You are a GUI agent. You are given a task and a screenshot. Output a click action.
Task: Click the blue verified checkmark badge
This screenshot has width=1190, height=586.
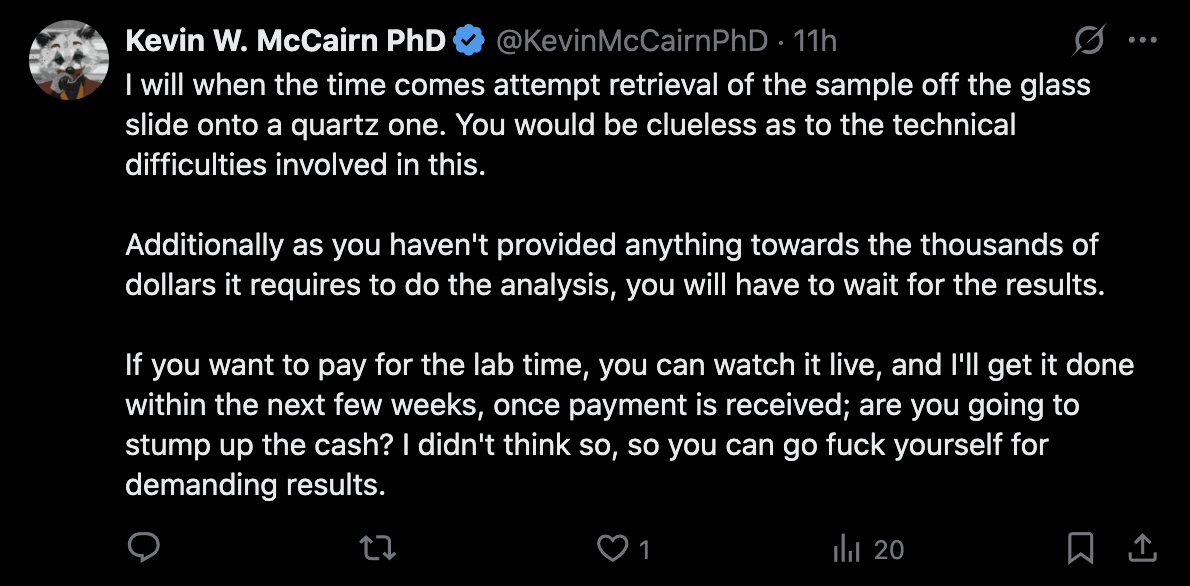point(467,41)
